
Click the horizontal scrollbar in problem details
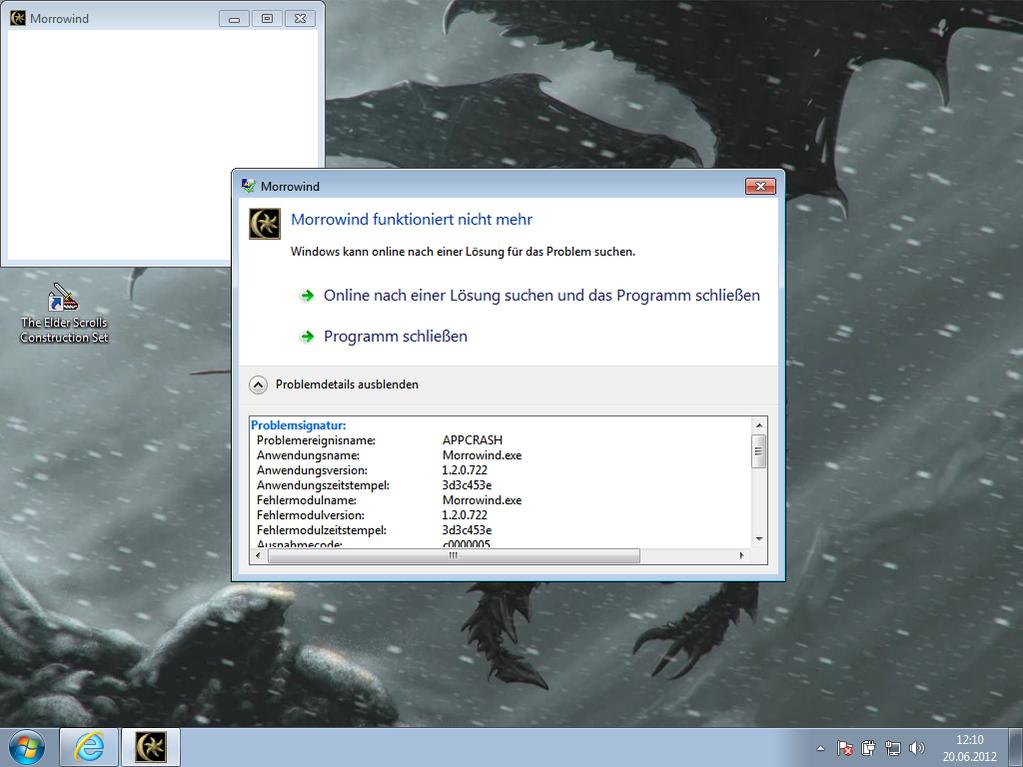[453, 556]
